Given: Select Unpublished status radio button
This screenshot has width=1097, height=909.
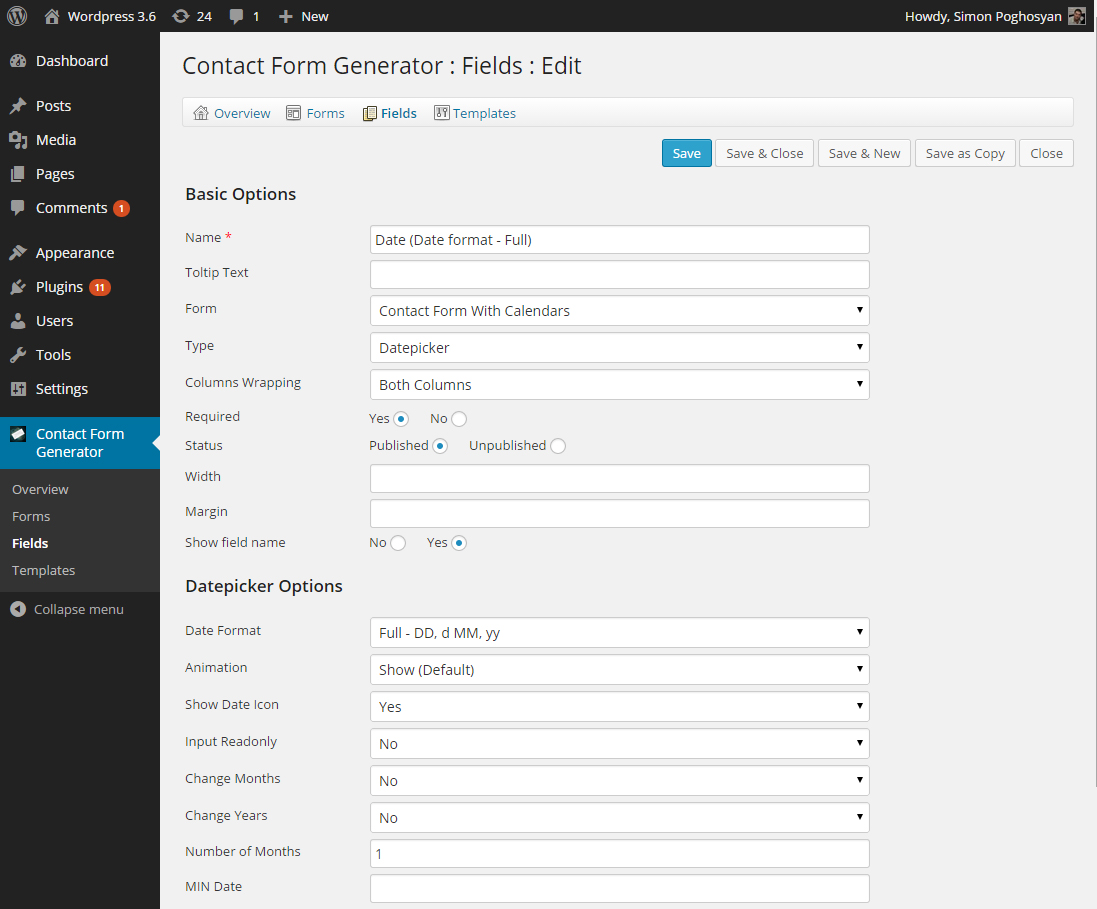Looking at the screenshot, I should (558, 446).
